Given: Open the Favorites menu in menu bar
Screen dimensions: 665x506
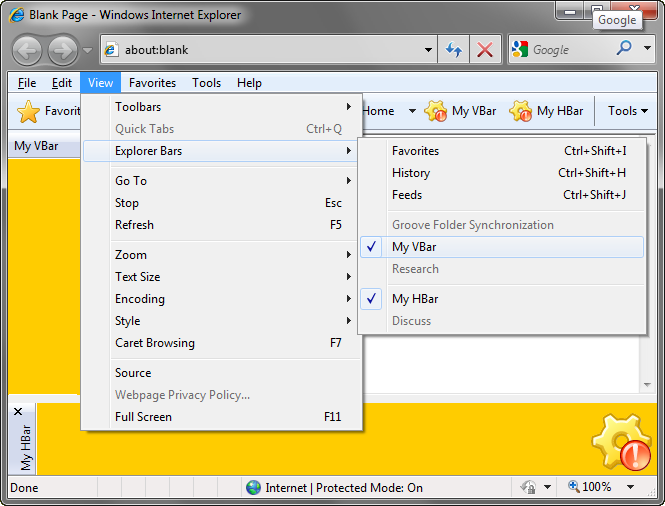Looking at the screenshot, I should point(152,83).
